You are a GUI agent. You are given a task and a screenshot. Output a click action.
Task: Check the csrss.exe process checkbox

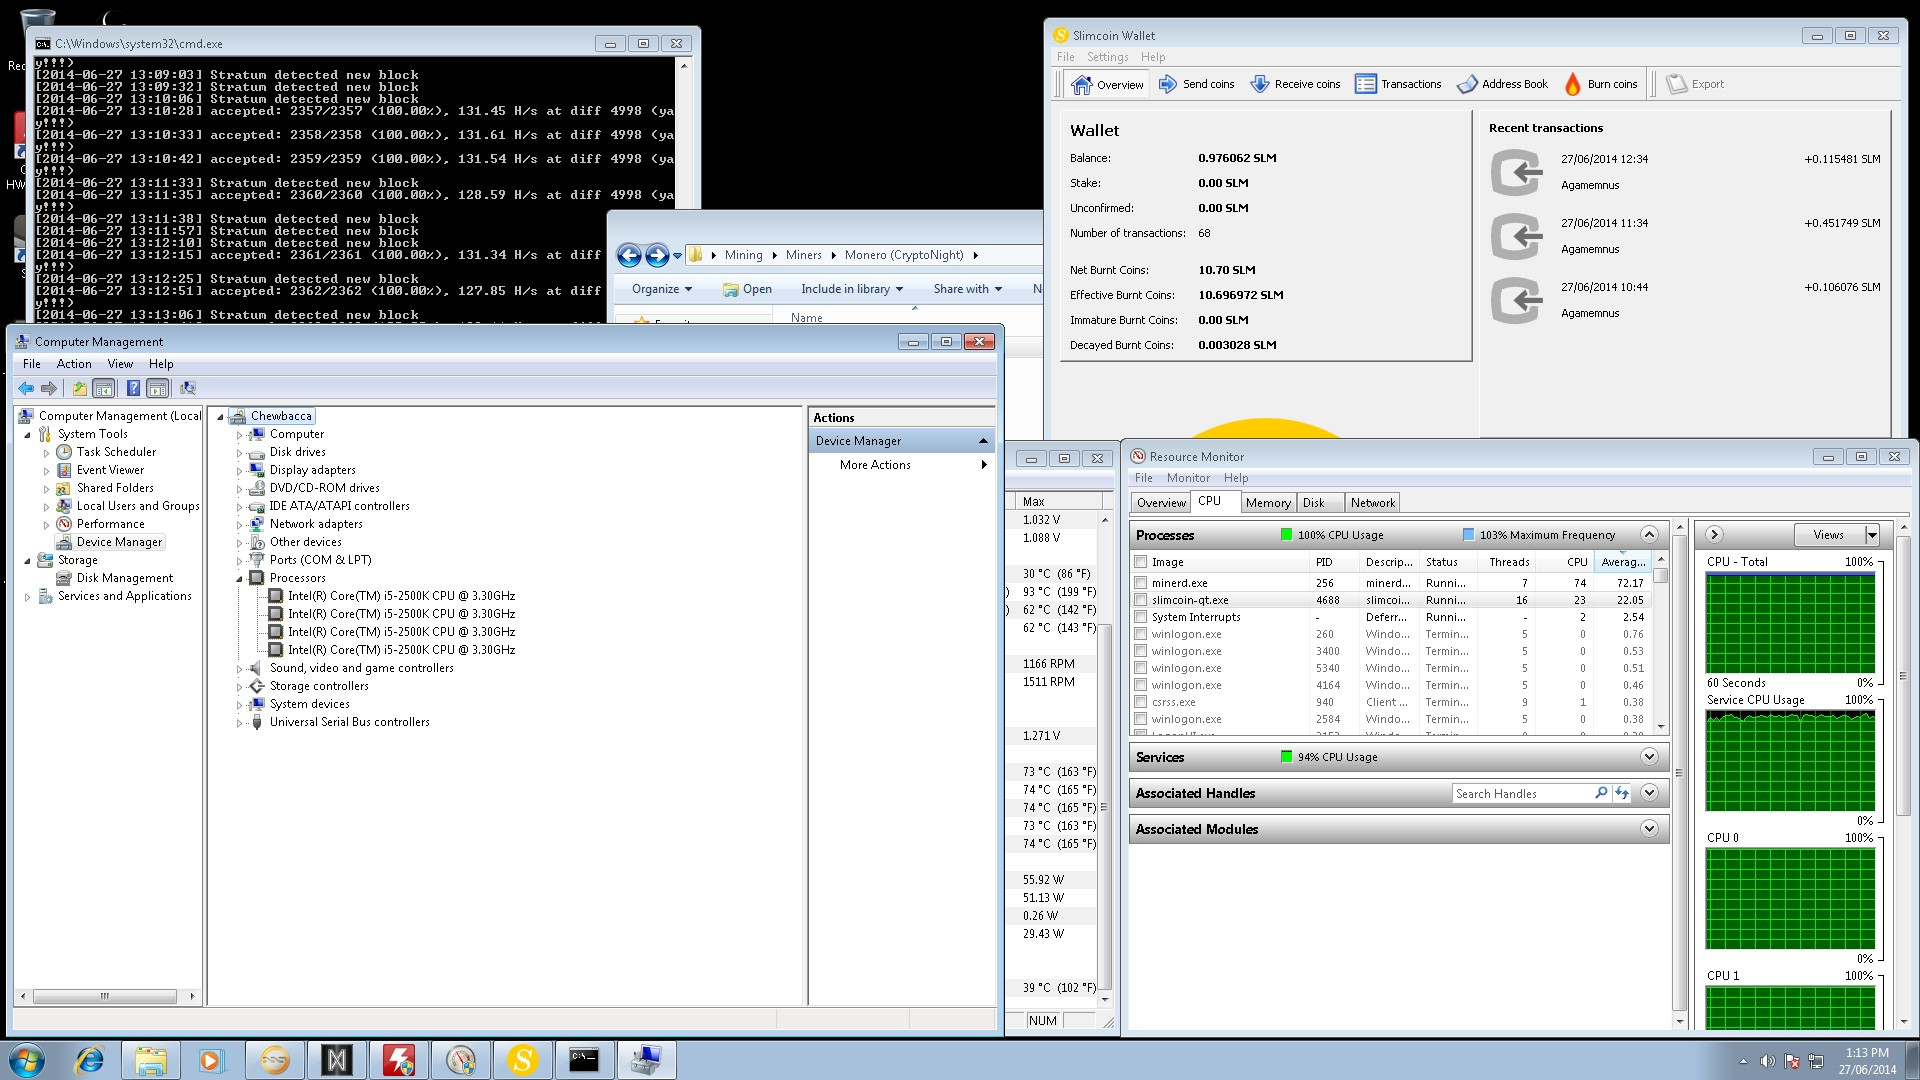[x=1141, y=702]
